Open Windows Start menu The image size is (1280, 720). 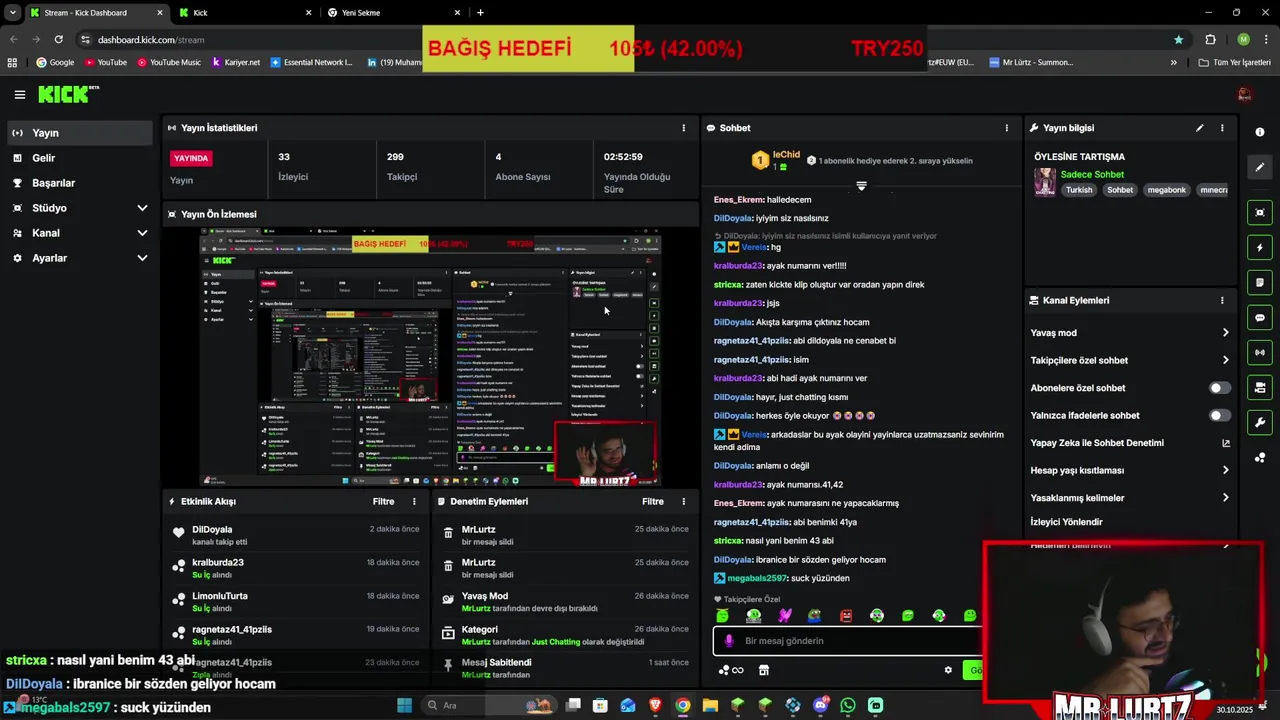(404, 705)
